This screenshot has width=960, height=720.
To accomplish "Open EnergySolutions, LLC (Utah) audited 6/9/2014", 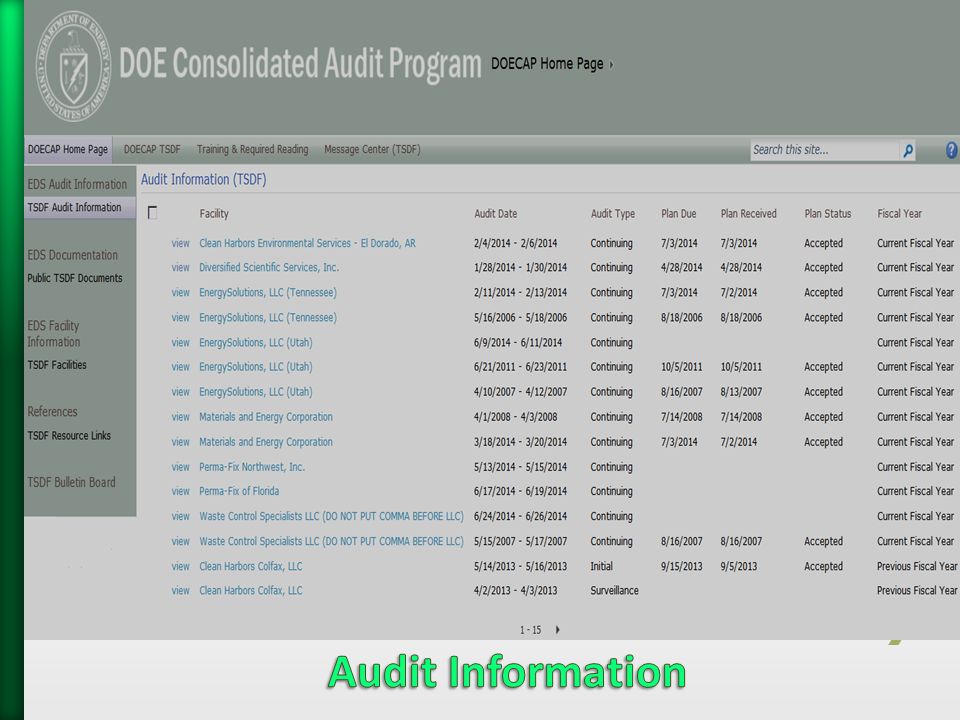I will 255,343.
